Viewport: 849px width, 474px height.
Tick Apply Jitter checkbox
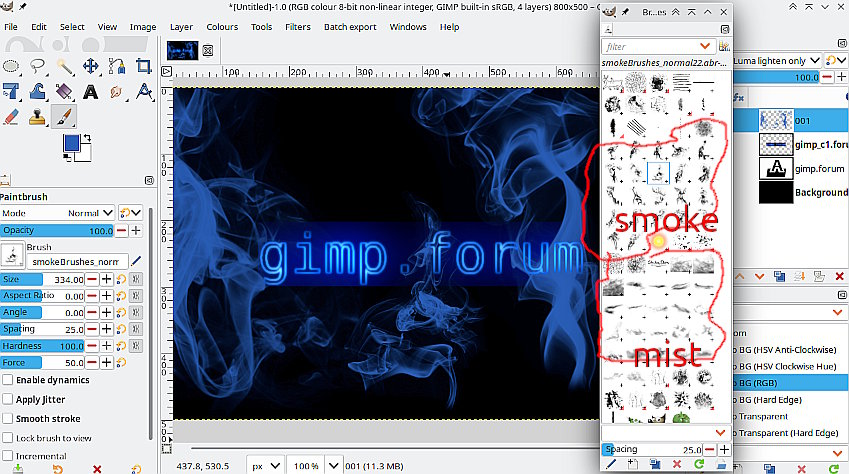(x=8, y=399)
